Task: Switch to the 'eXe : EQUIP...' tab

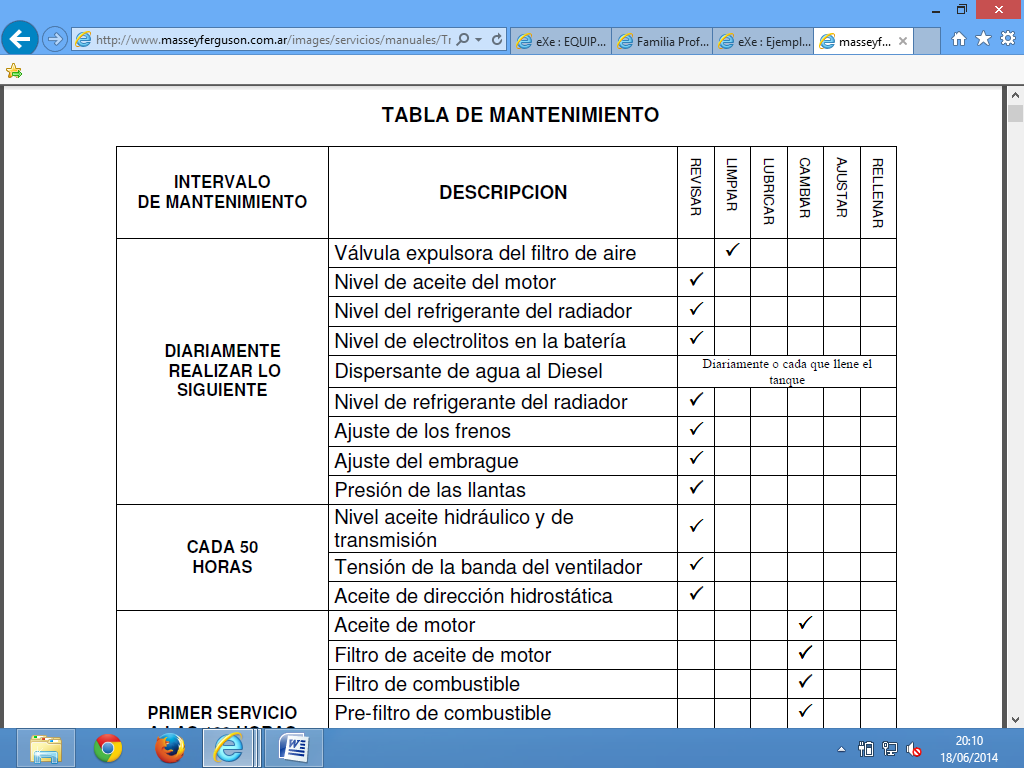Action: point(560,41)
